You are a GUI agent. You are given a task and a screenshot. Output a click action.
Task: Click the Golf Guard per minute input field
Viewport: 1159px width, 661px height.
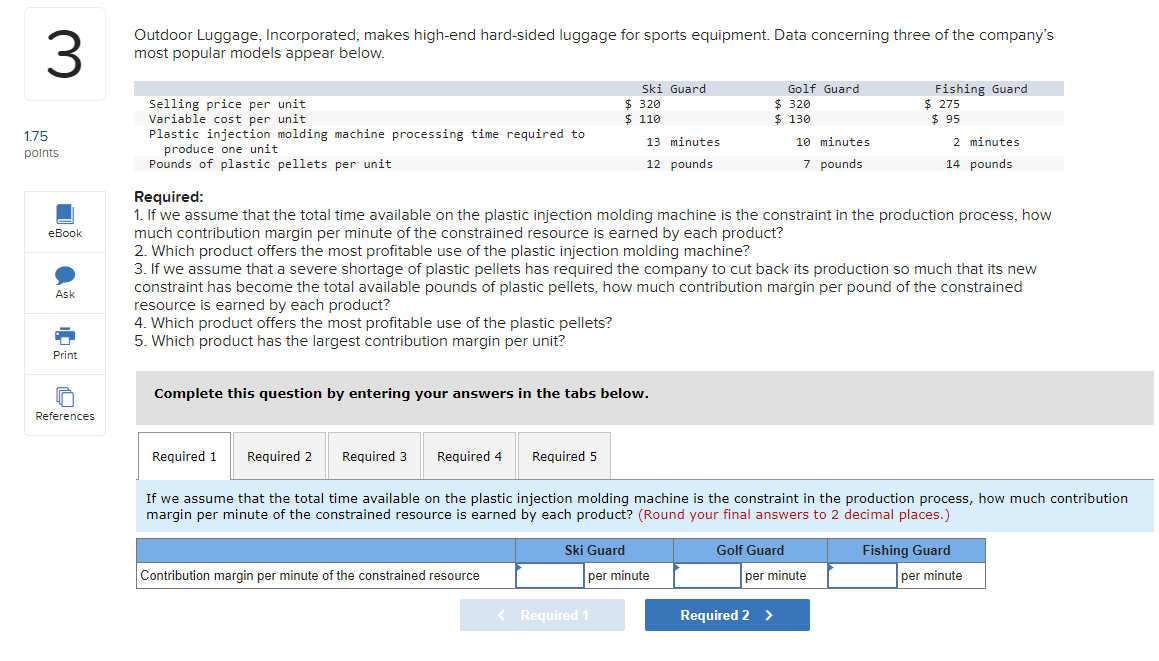707,575
